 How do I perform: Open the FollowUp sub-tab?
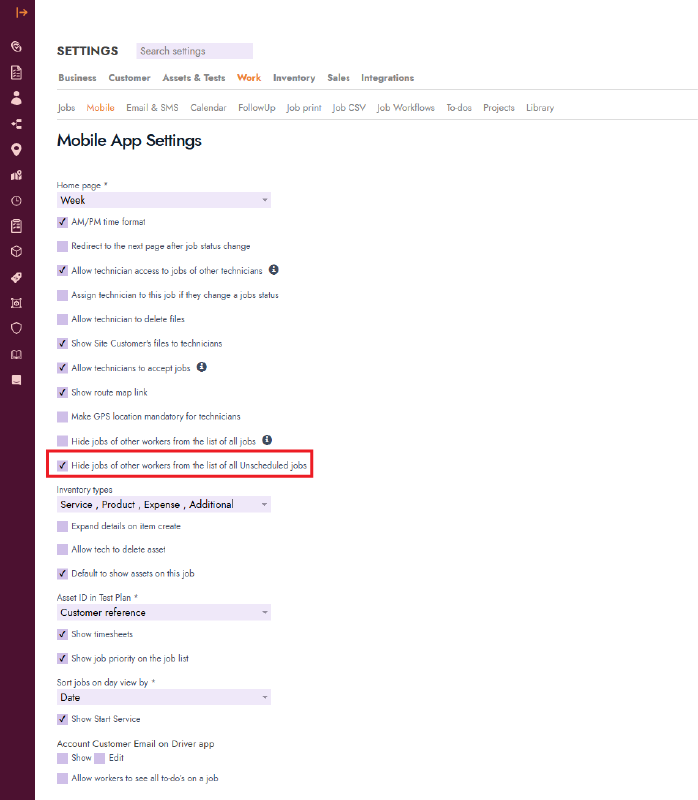coord(257,108)
